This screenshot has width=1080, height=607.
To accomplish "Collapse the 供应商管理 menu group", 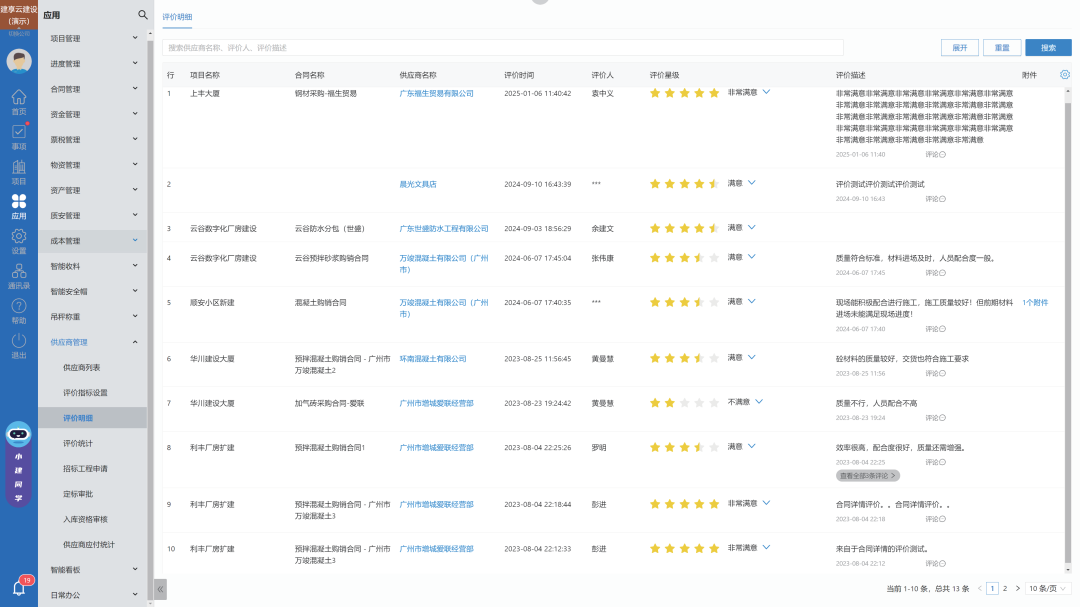I will coord(135,342).
